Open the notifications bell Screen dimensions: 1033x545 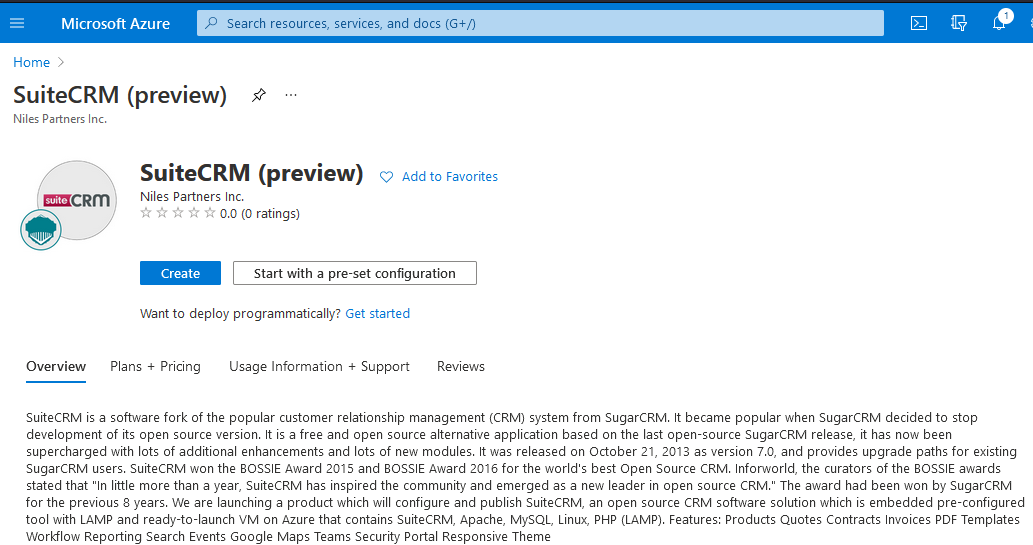coord(999,23)
